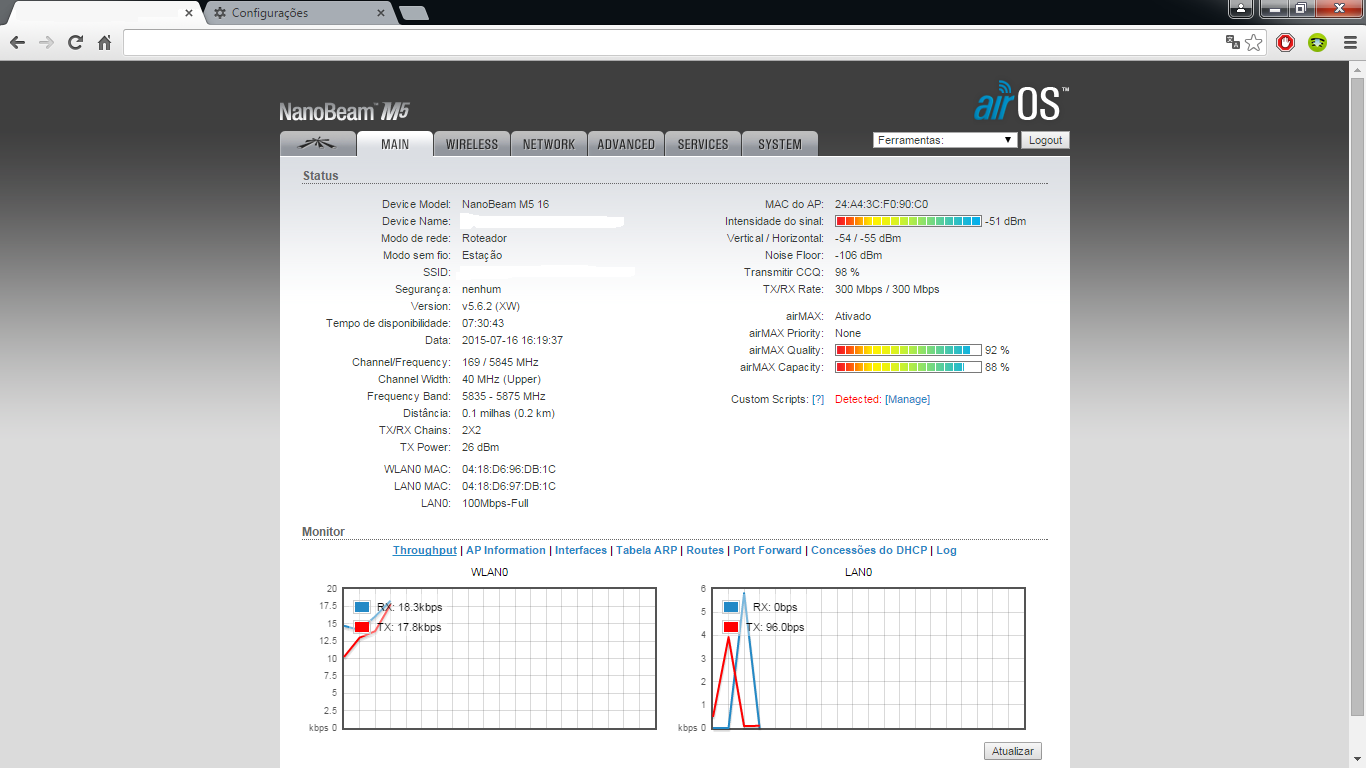Click TX/RX rate 300 Mbps / 300 Mbps
Viewport: 1366px width, 768px height.
pos(887,289)
